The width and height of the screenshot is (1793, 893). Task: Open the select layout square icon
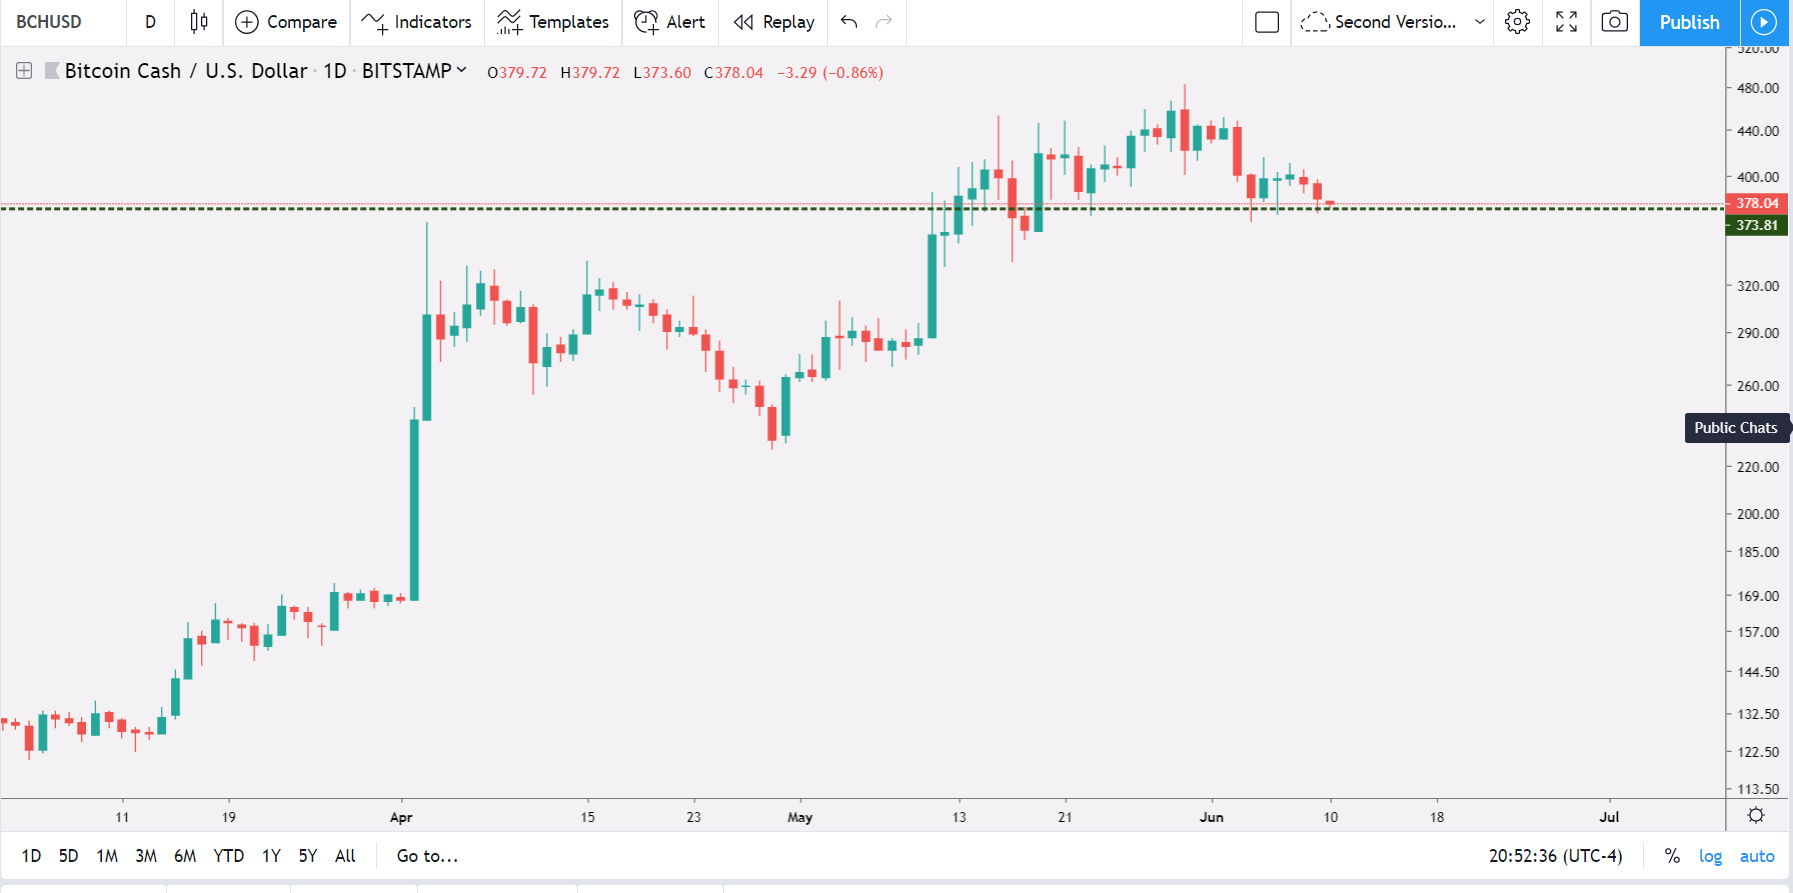tap(1267, 22)
